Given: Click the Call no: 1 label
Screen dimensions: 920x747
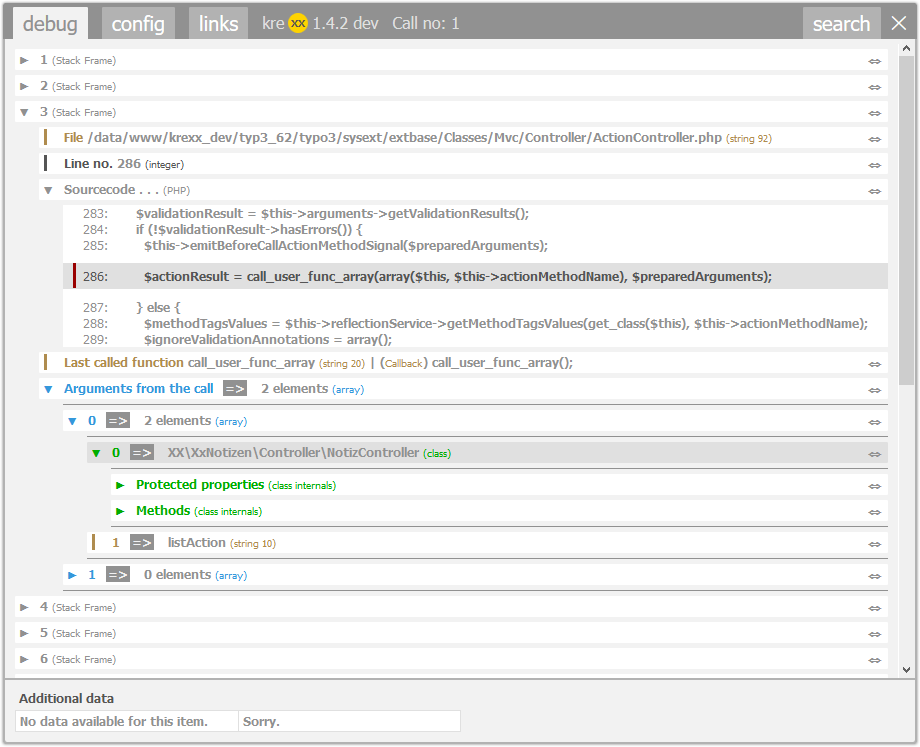Looking at the screenshot, I should pyautogui.click(x=425, y=23).
